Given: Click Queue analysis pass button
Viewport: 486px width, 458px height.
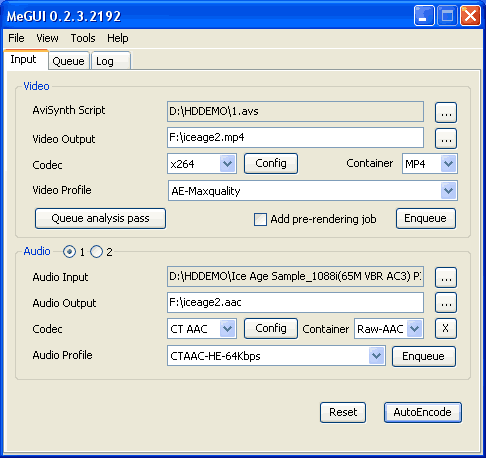Looking at the screenshot, I should 100,218.
